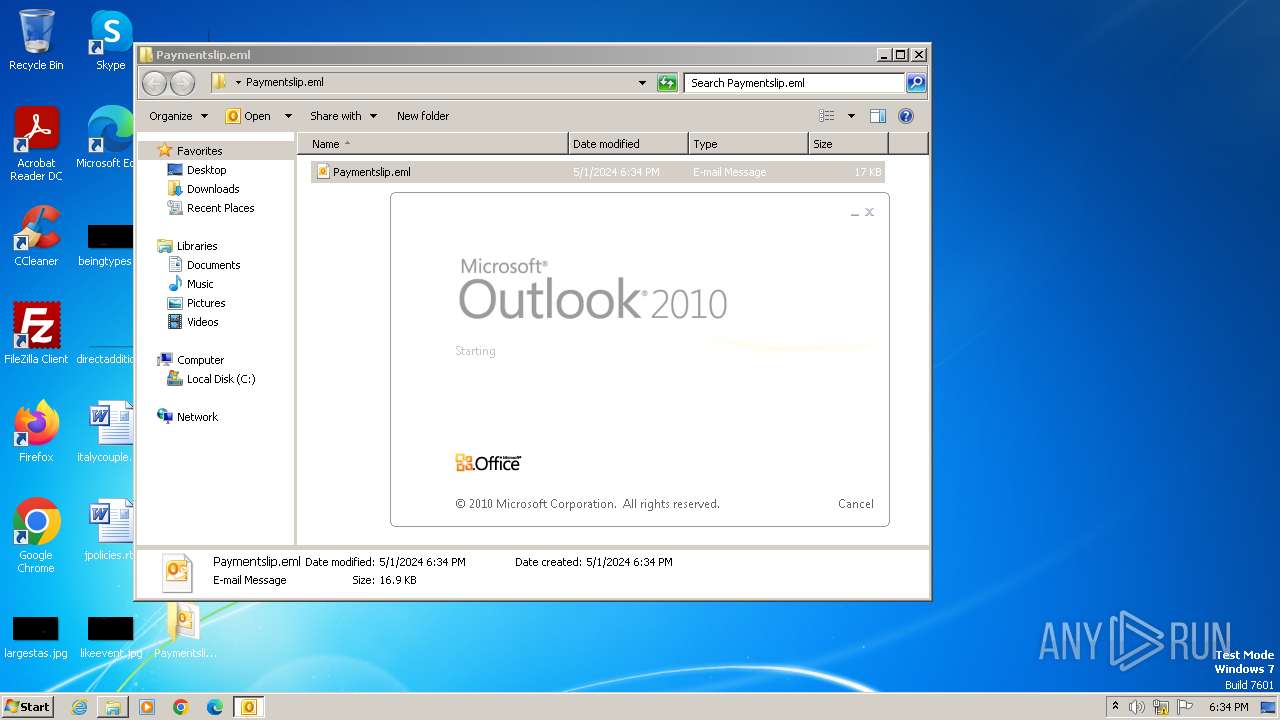Show hidden tray icons arrow

[1115, 707]
